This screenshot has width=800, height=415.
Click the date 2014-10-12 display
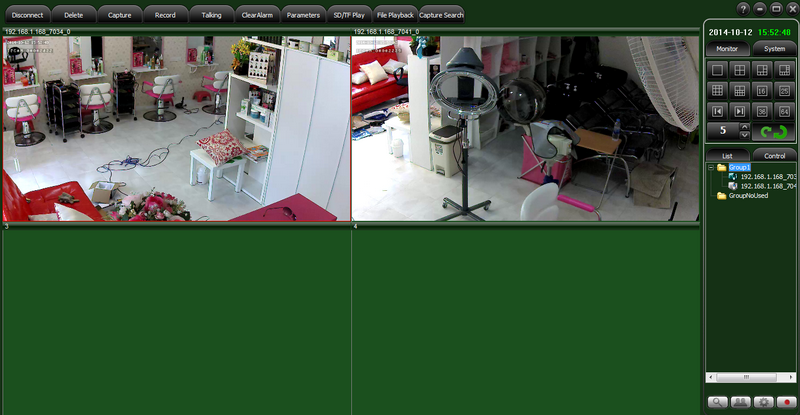[x=730, y=32]
